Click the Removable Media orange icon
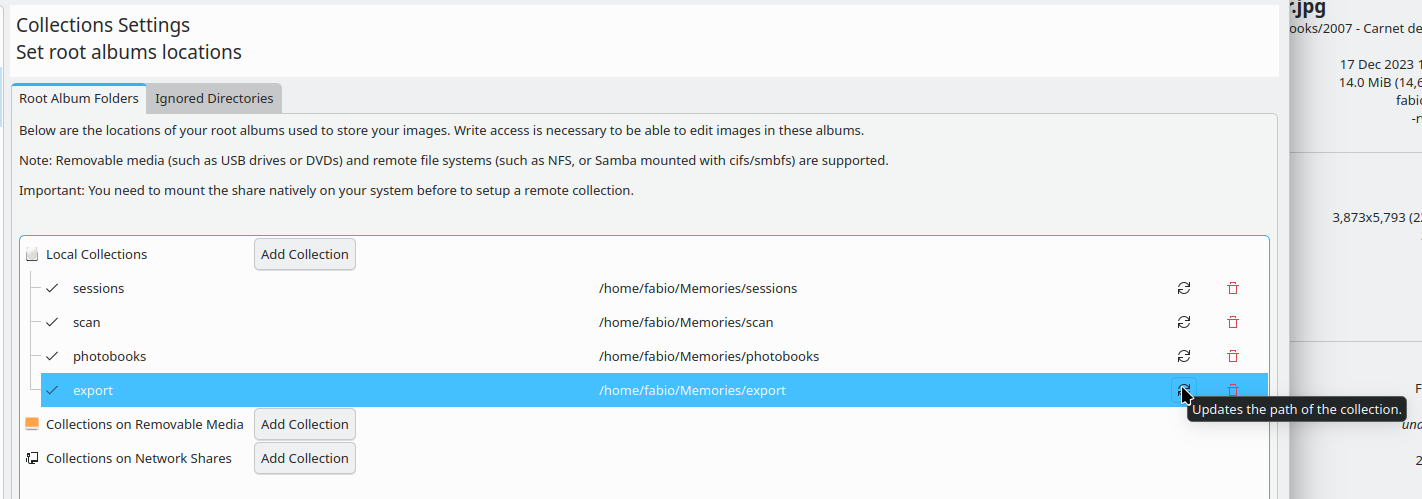This screenshot has height=499, width=1422. click(32, 424)
